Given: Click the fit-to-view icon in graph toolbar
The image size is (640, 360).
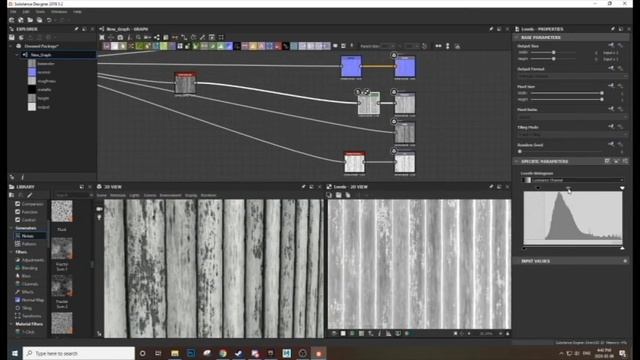Looking at the screenshot, I should click(102, 38).
